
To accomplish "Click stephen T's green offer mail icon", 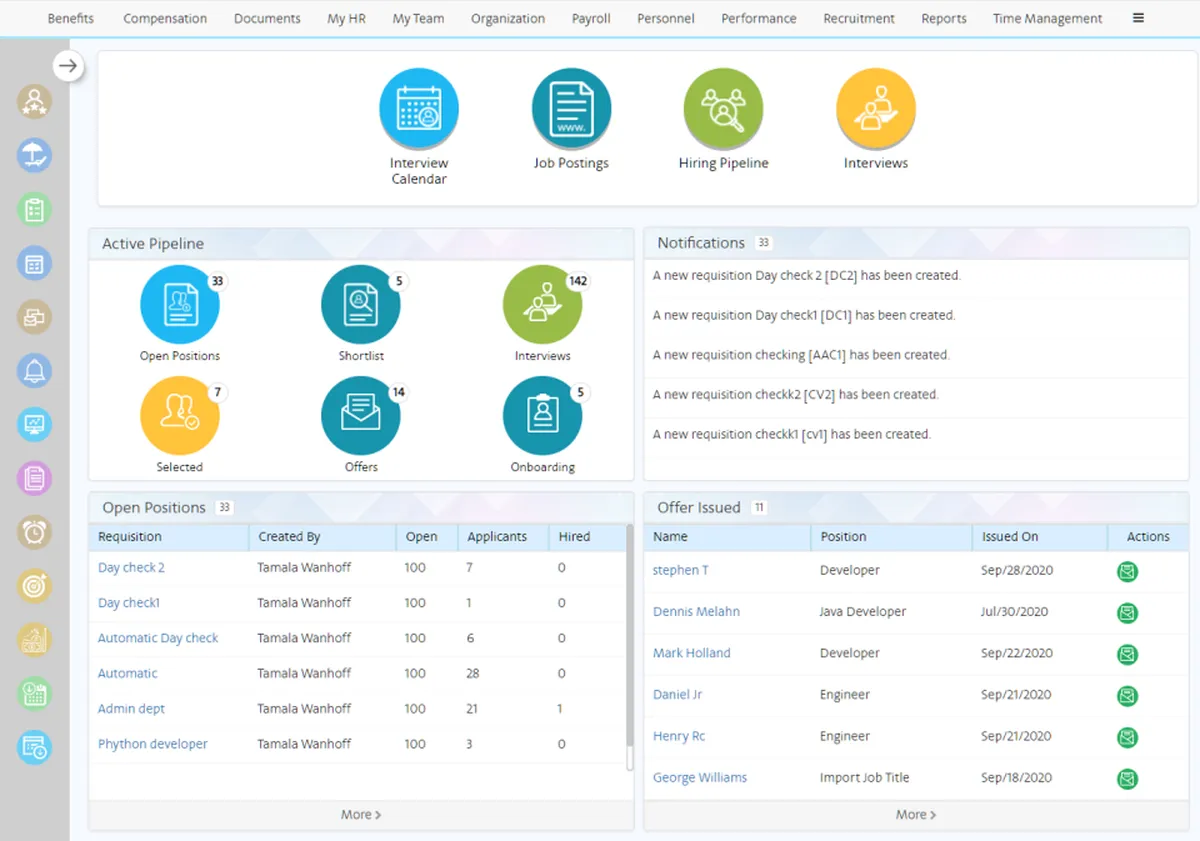I will tap(1127, 571).
